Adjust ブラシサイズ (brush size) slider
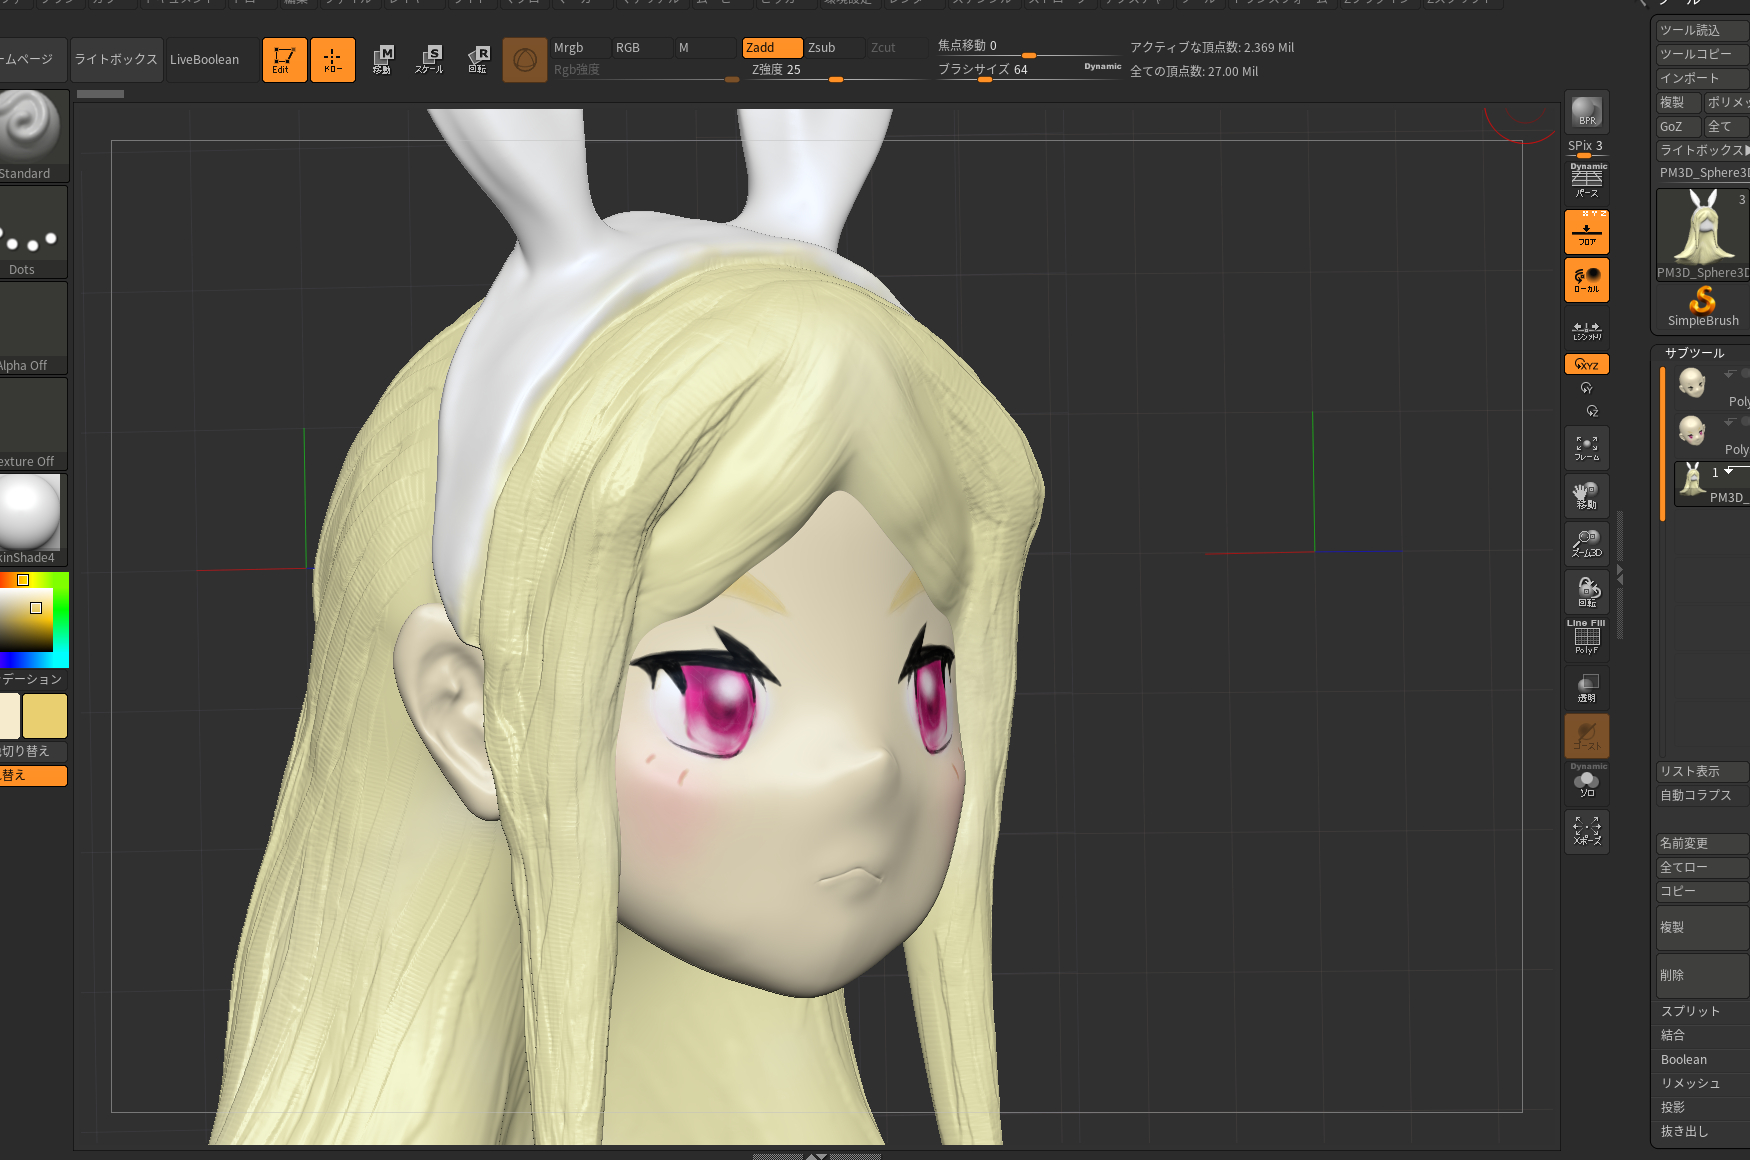This screenshot has width=1750, height=1160. coord(1028,70)
